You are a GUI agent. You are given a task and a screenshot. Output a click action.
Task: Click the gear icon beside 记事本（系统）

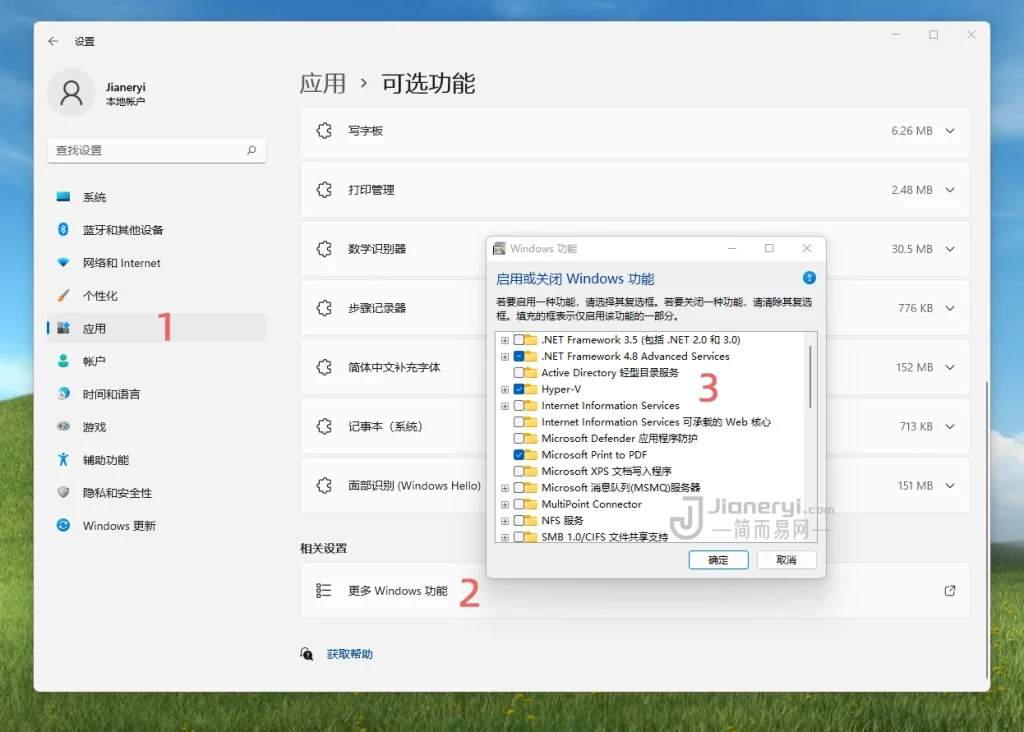point(324,426)
